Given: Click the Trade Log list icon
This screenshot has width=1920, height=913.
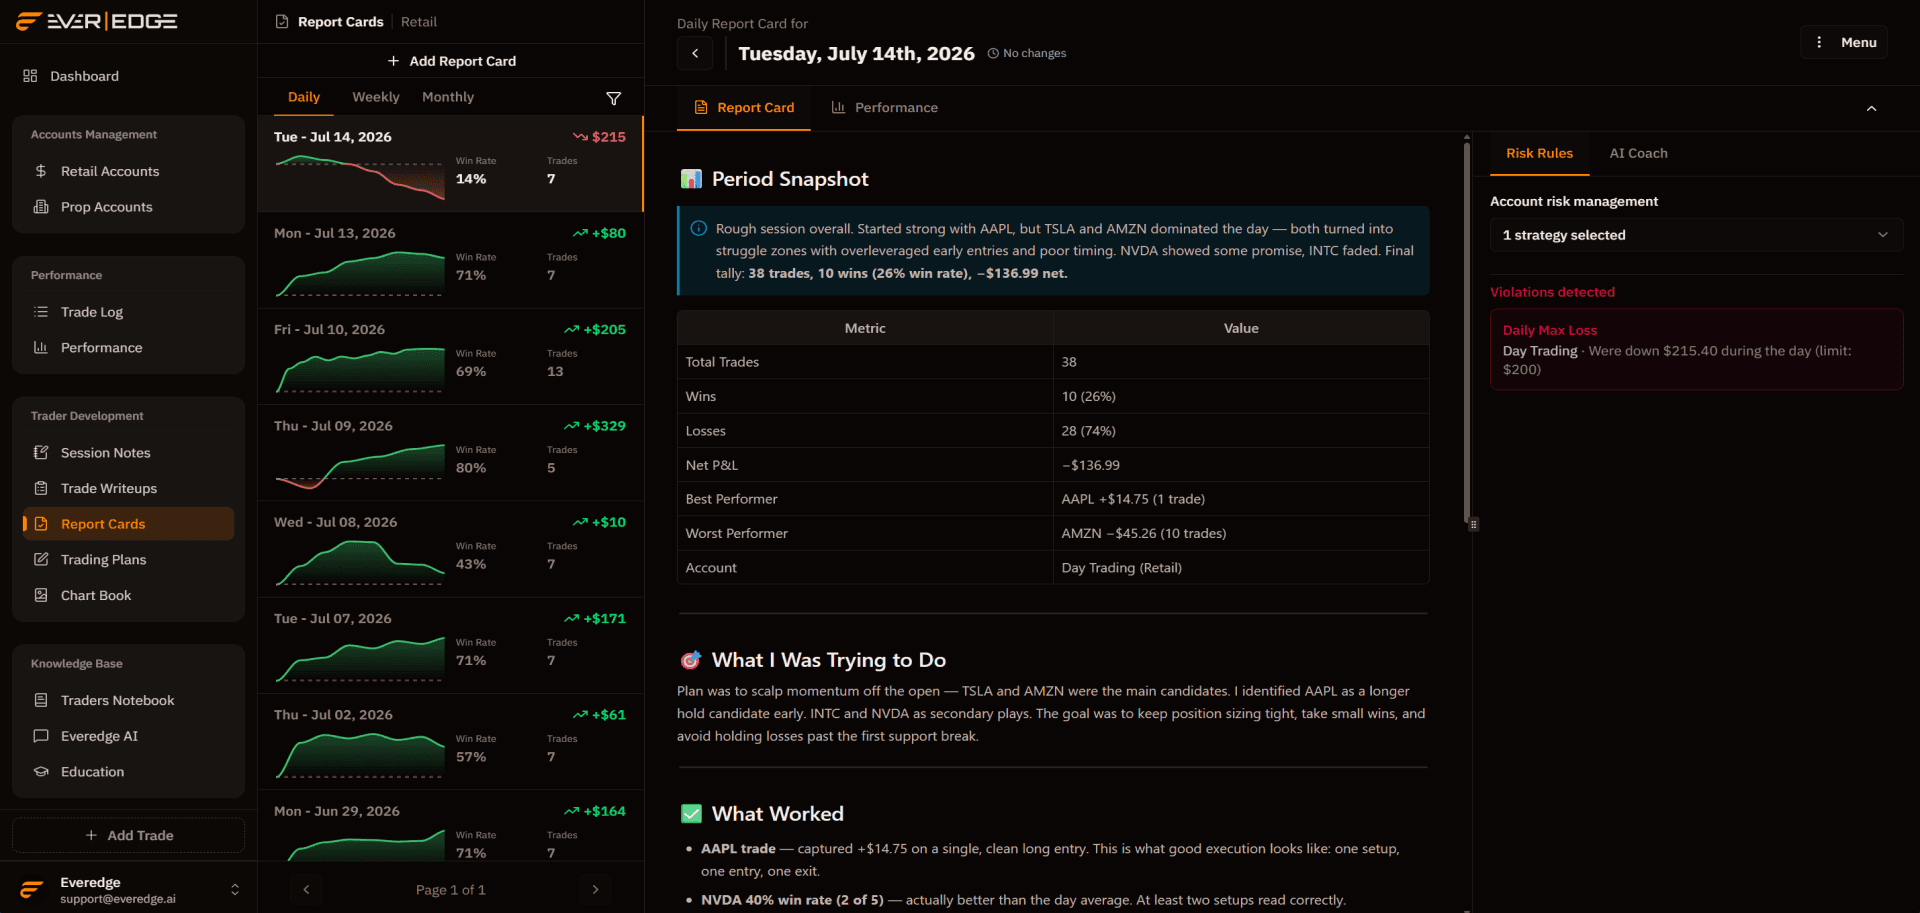Looking at the screenshot, I should tap(41, 312).
